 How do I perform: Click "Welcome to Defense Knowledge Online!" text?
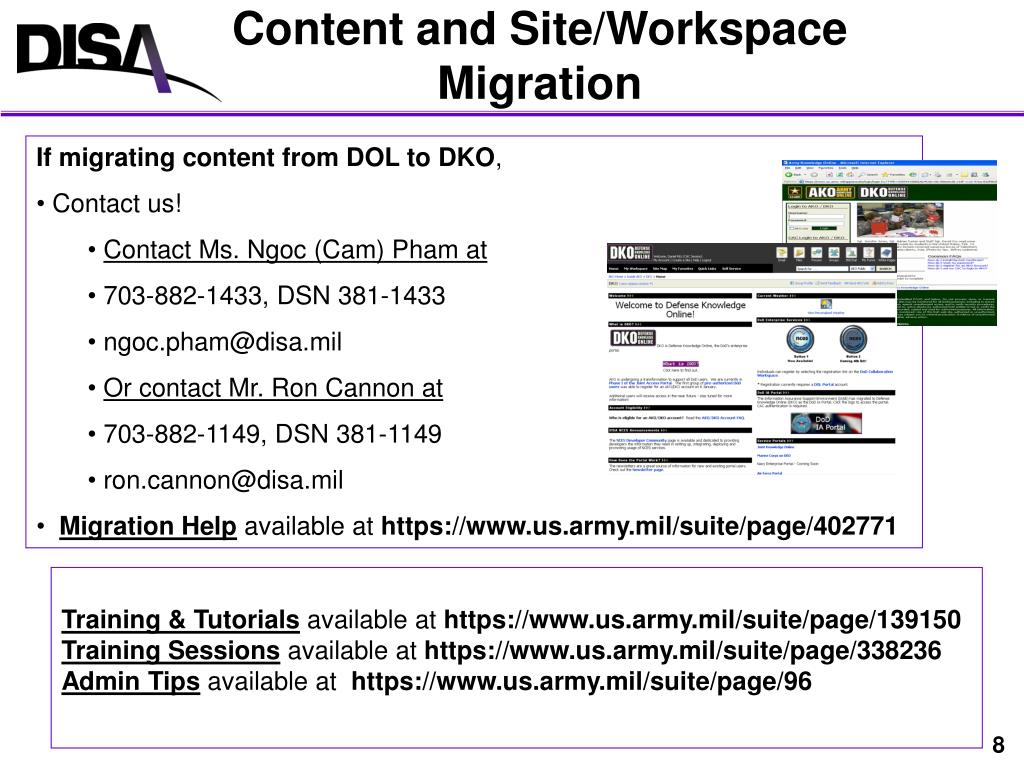click(x=680, y=310)
